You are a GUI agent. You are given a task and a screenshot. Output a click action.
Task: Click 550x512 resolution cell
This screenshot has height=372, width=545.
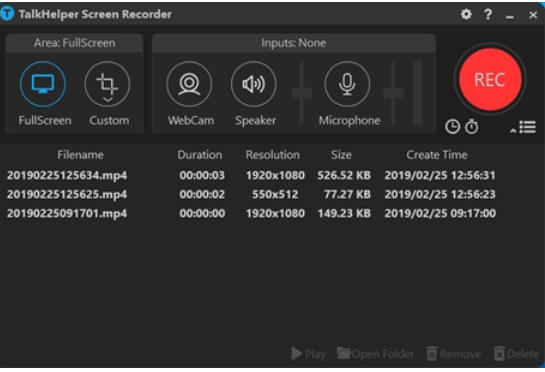tap(275, 194)
